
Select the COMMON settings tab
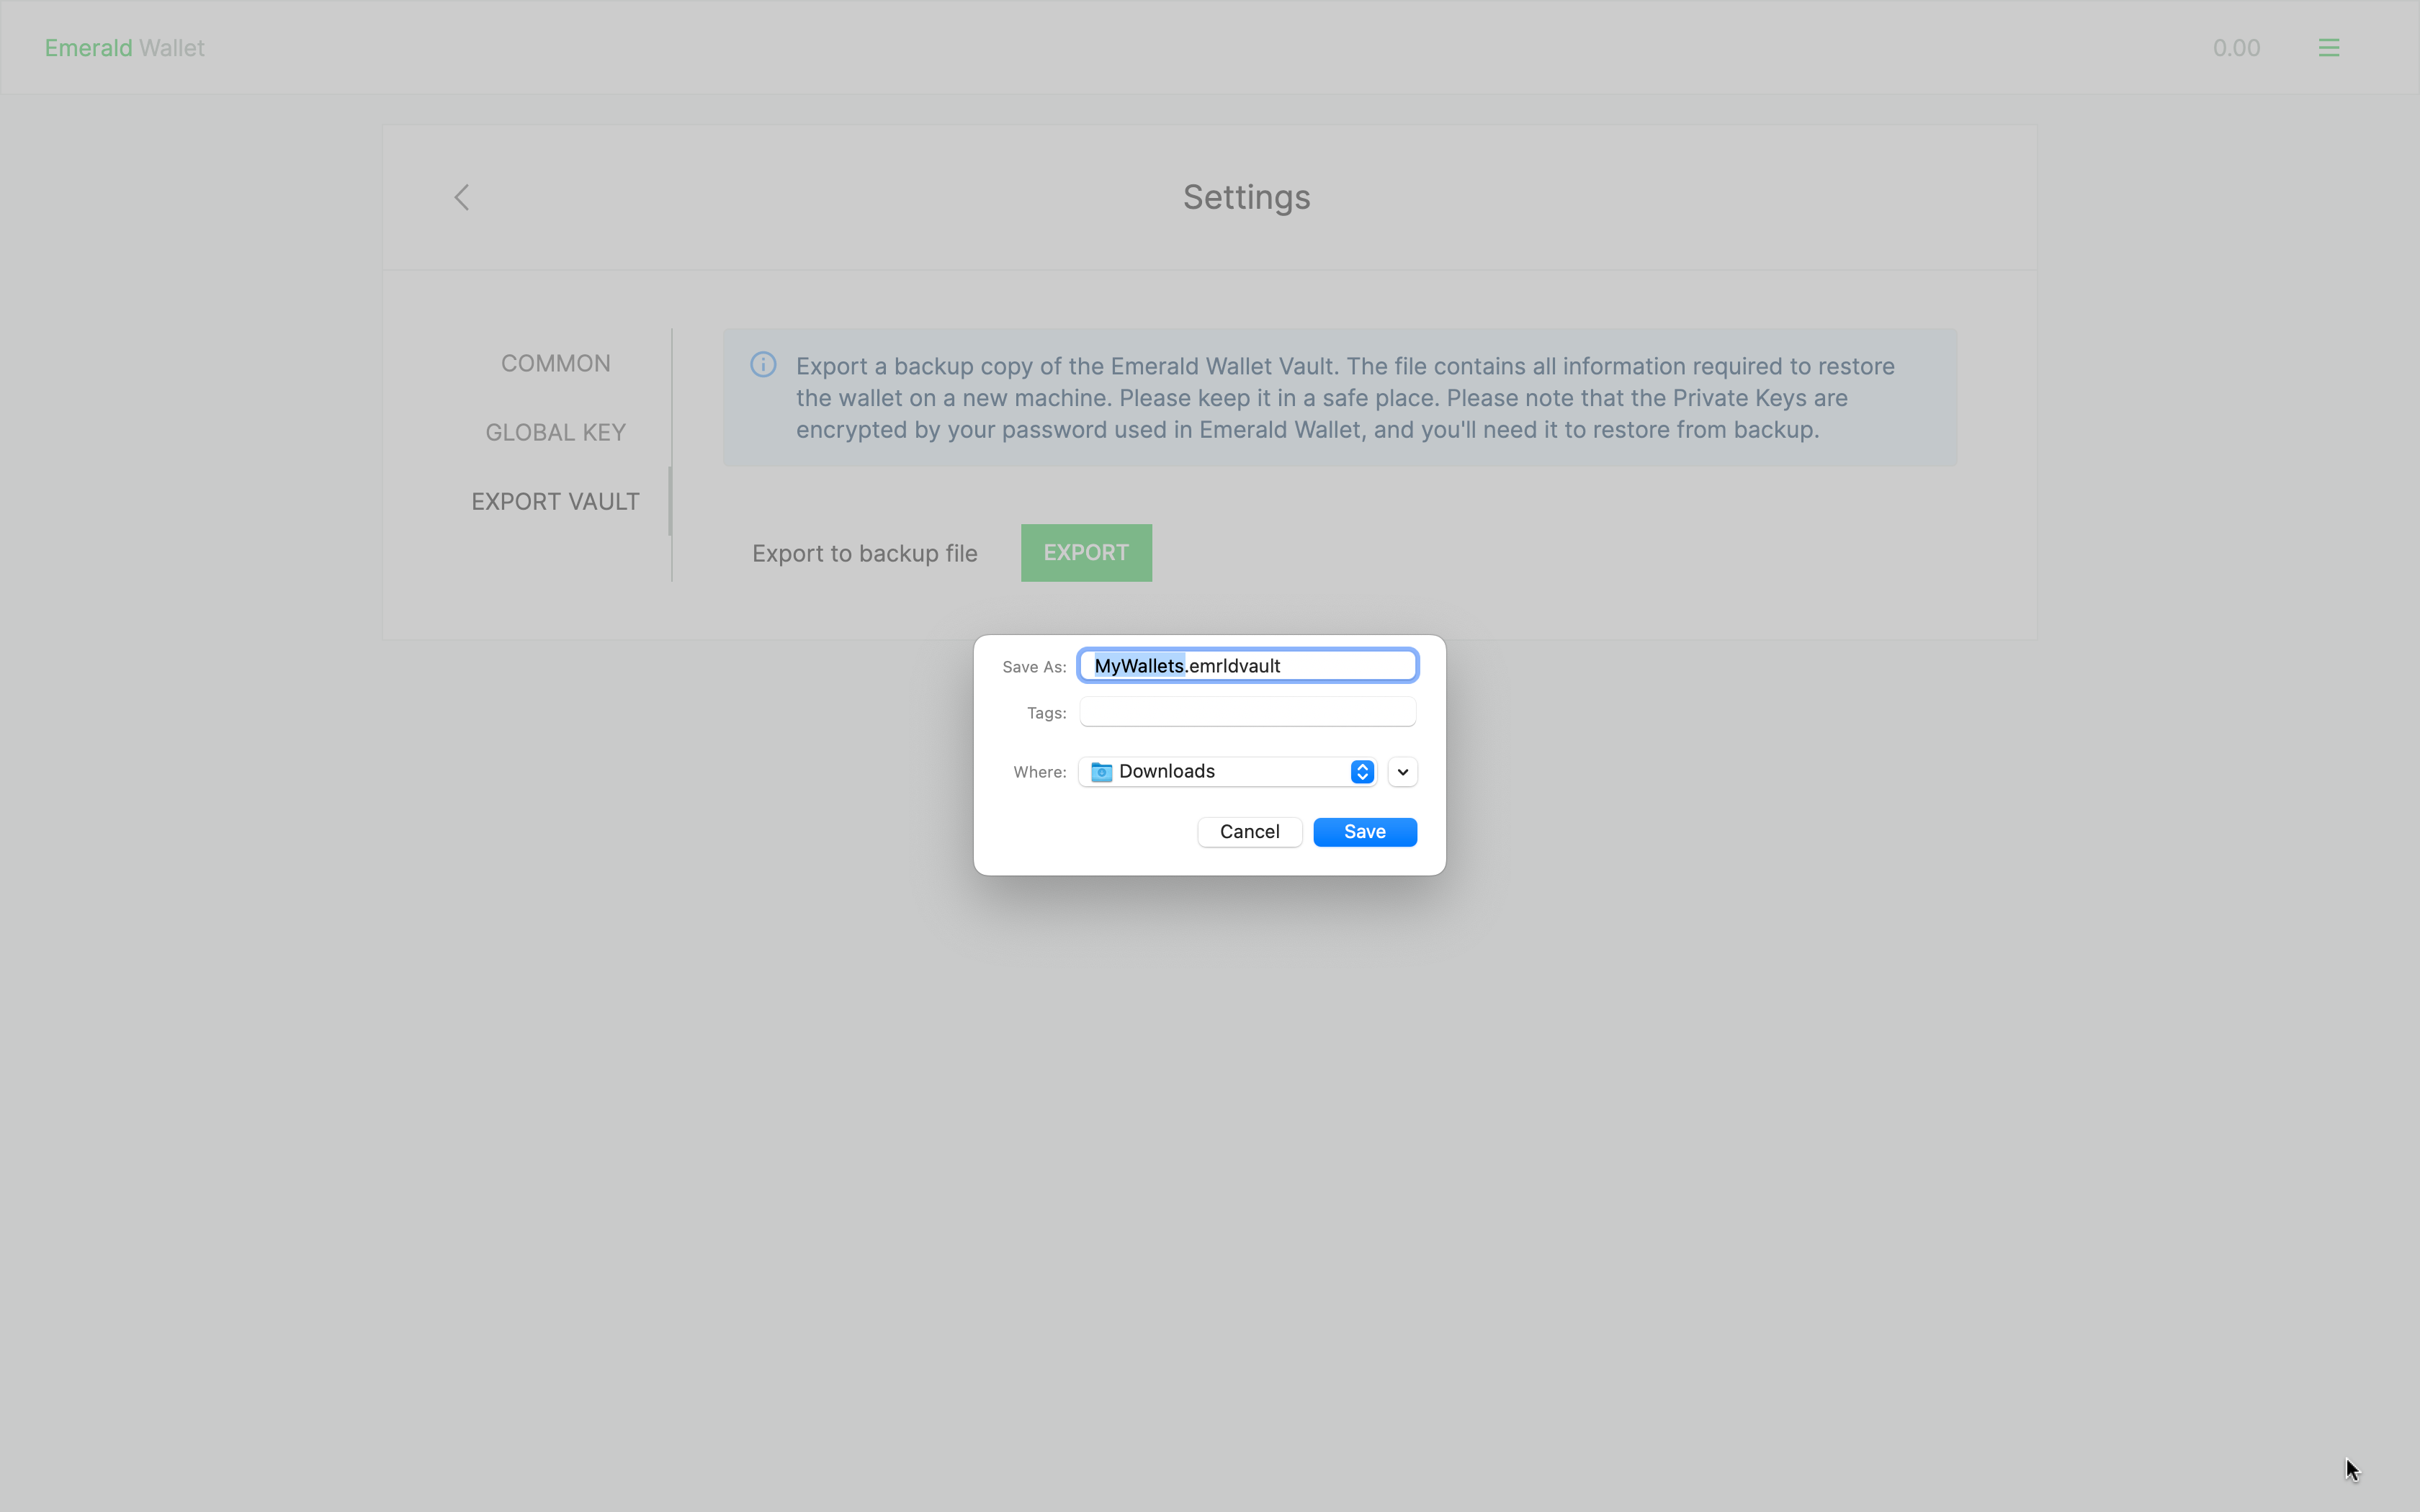(554, 362)
